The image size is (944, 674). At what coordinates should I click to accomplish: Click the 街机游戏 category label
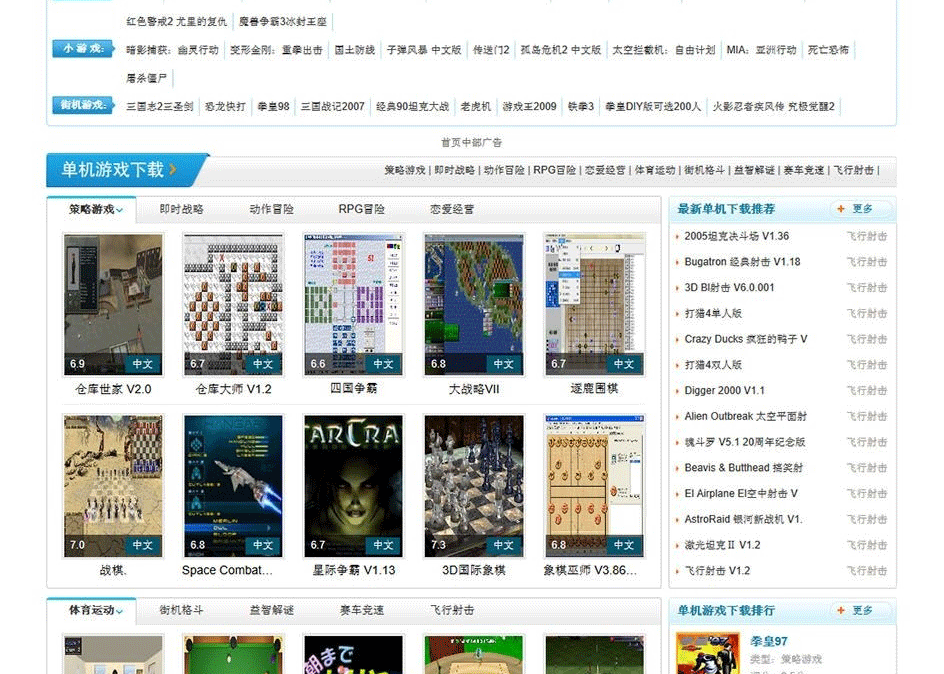(x=83, y=105)
